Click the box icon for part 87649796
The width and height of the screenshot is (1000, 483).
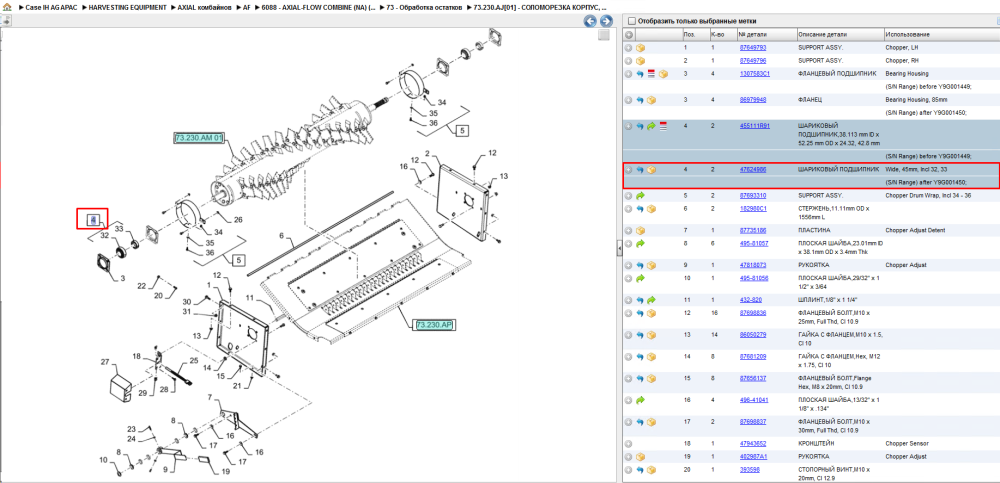[640, 61]
